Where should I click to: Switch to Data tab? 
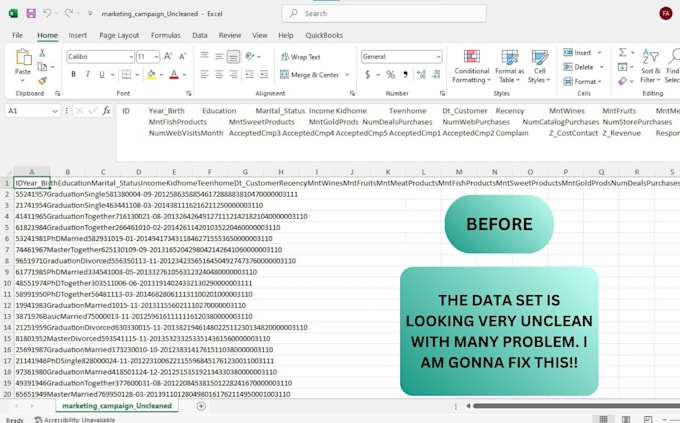199,35
